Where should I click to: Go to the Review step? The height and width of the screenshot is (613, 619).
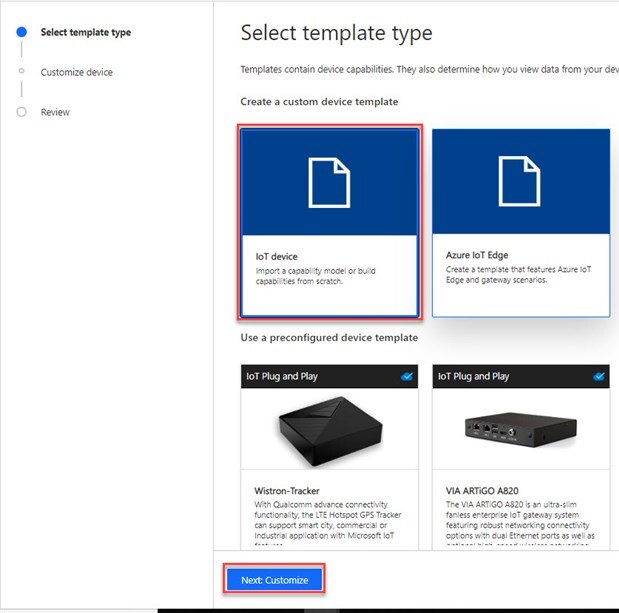[x=55, y=112]
